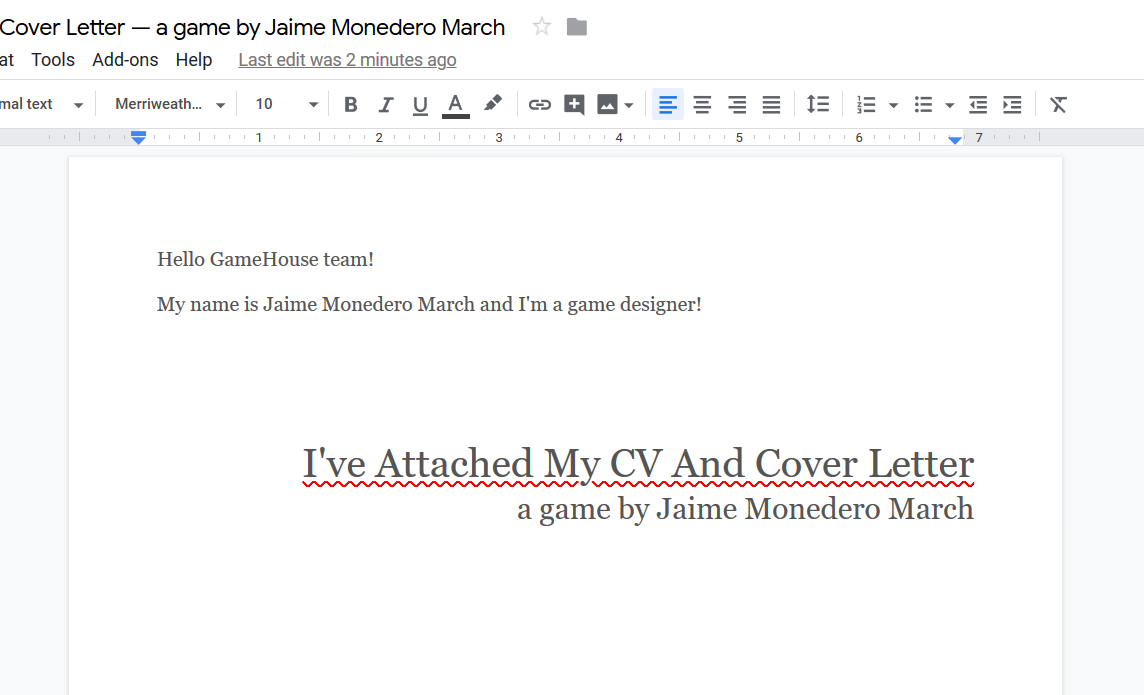Select justify alignment
The width and height of the screenshot is (1144, 695).
(x=771, y=104)
